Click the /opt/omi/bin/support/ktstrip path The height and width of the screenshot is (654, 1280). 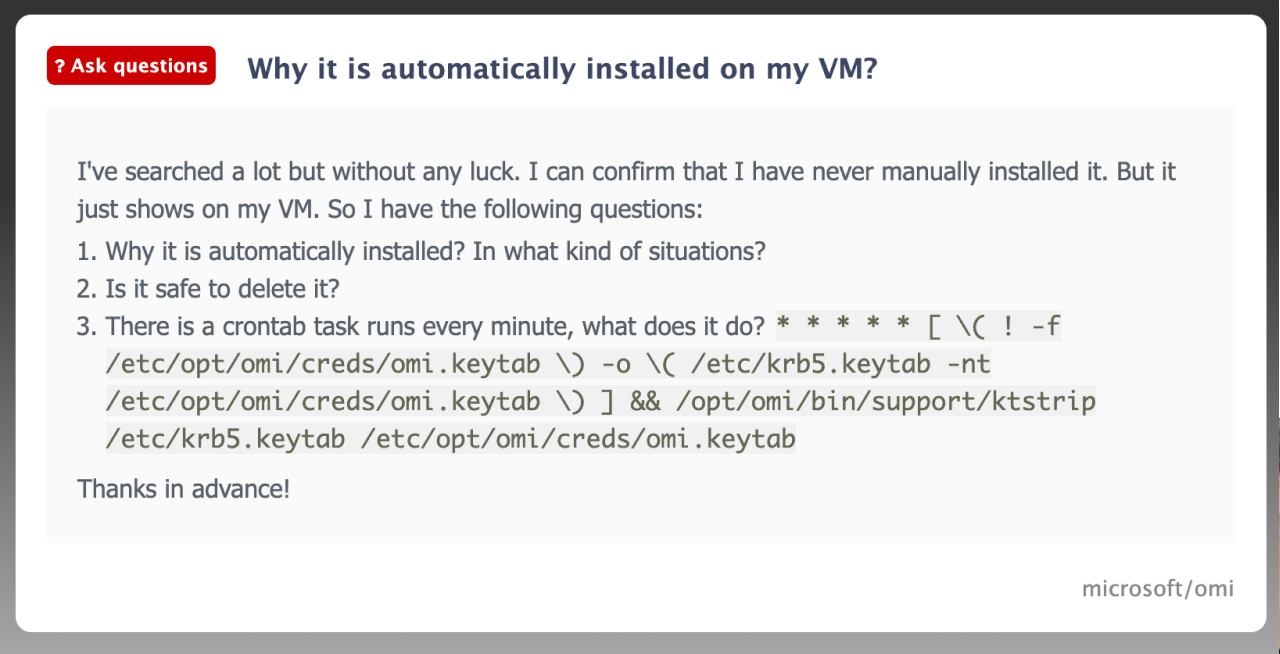click(x=886, y=402)
